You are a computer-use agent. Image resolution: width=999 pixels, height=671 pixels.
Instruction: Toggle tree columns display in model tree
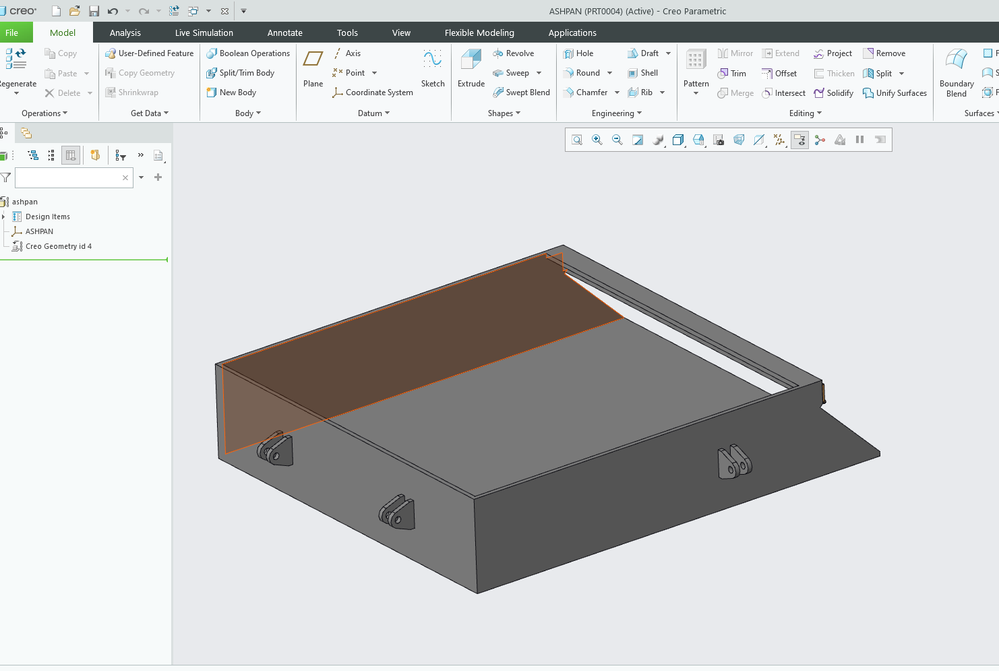[x=70, y=155]
